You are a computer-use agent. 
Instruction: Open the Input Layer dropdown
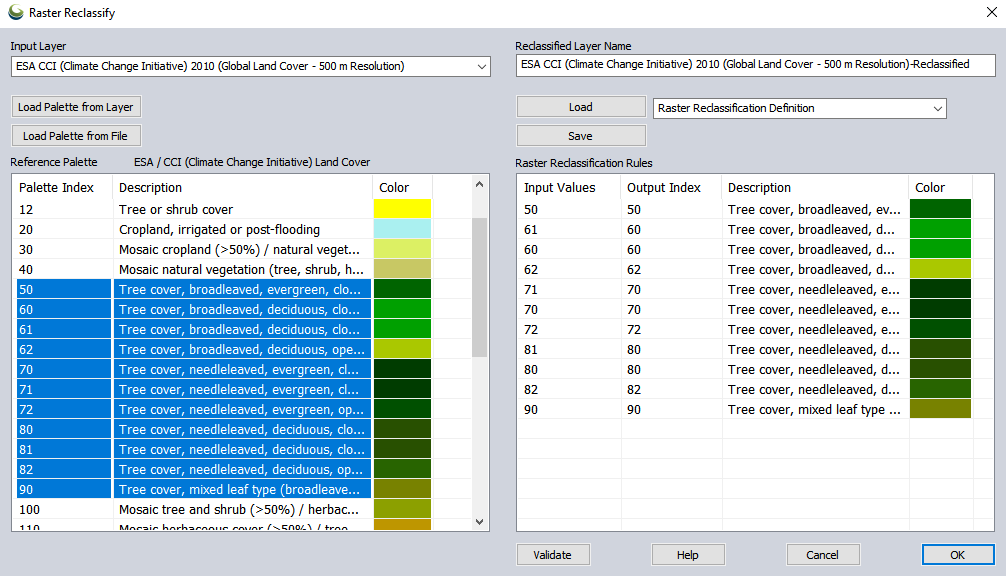tap(481, 66)
